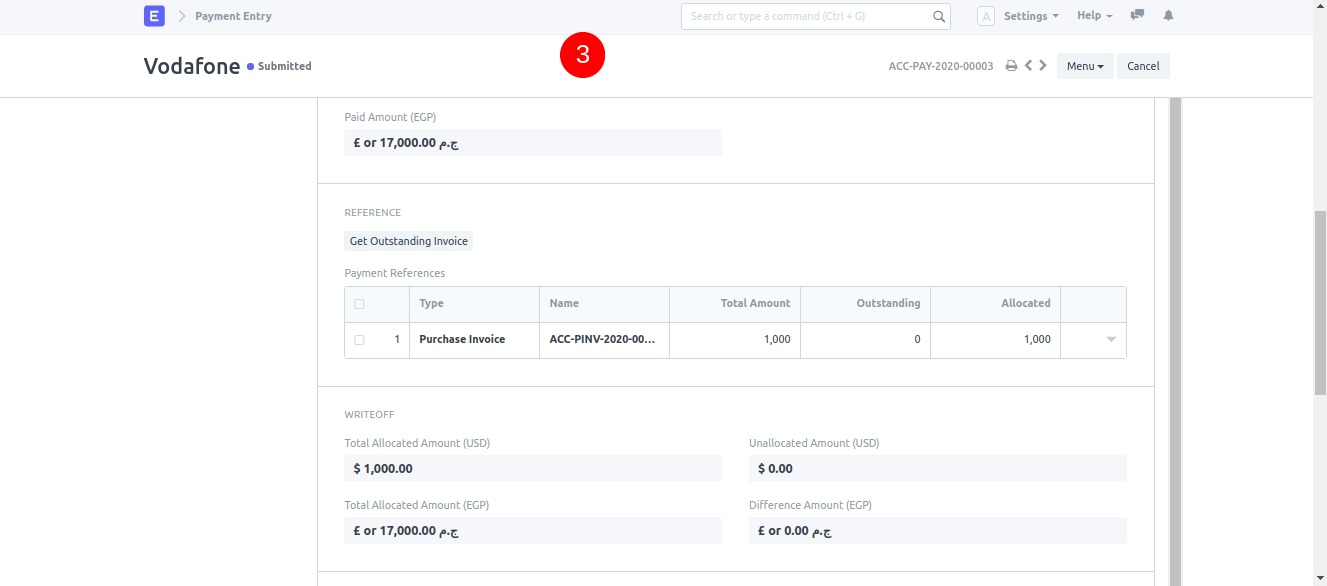Image resolution: width=1327 pixels, height=586 pixels.
Task: Click the page vertical scrollbar thumb
Action: pyautogui.click(x=1320, y=305)
